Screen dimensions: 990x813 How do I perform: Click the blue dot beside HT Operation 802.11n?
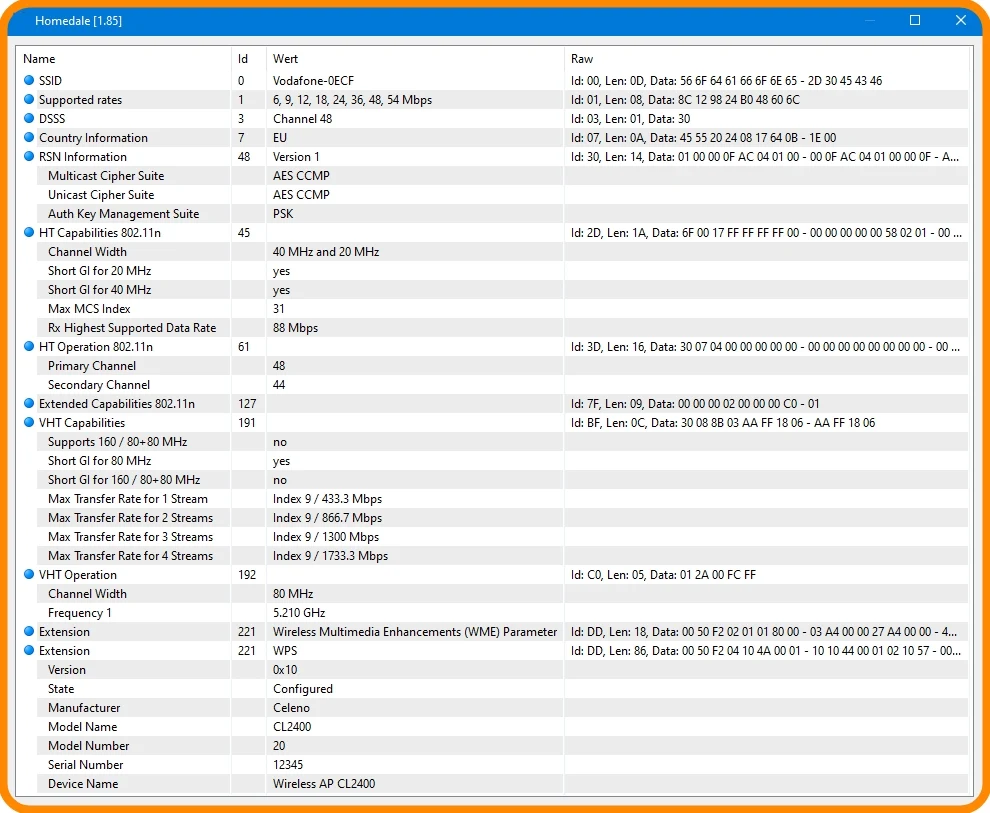[x=28, y=346]
